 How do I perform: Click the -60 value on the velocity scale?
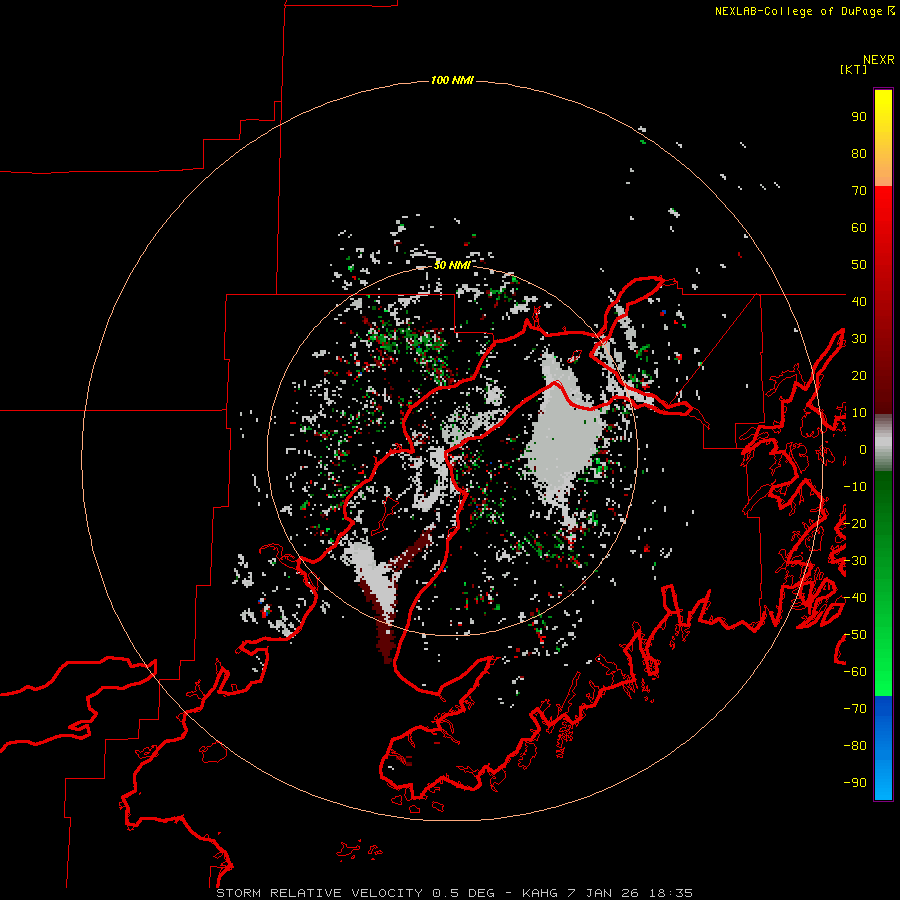[855, 672]
